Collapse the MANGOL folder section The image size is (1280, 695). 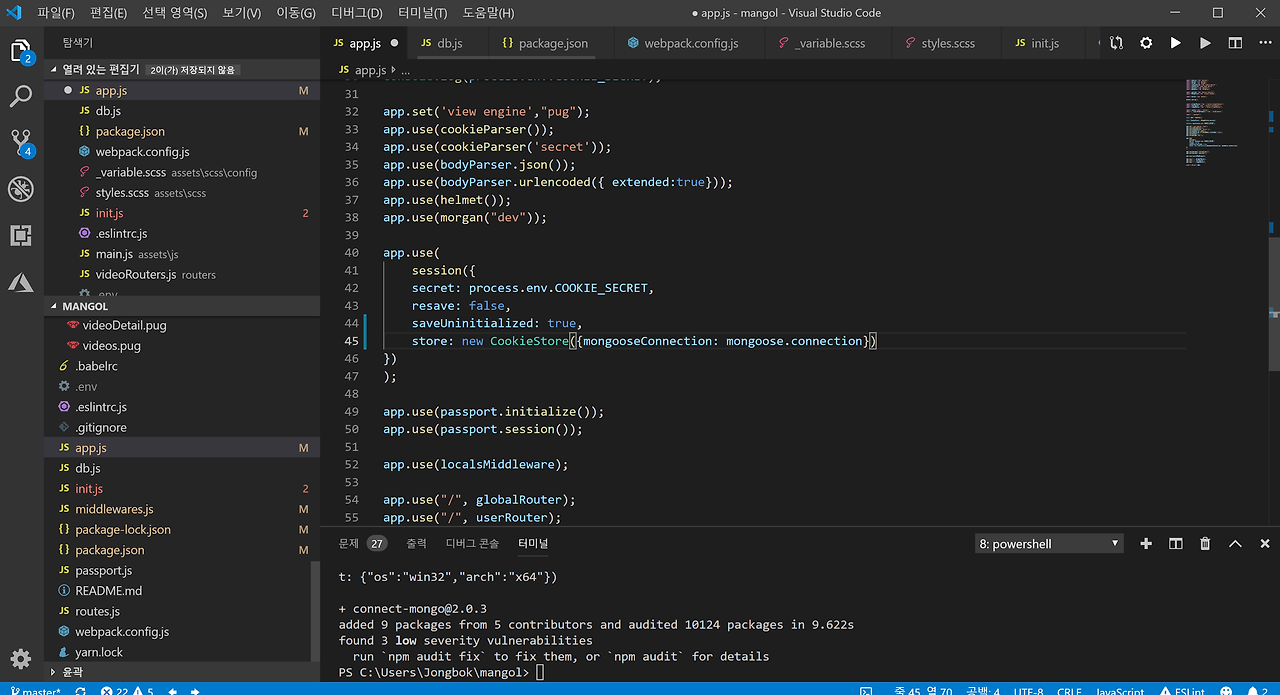click(85, 306)
